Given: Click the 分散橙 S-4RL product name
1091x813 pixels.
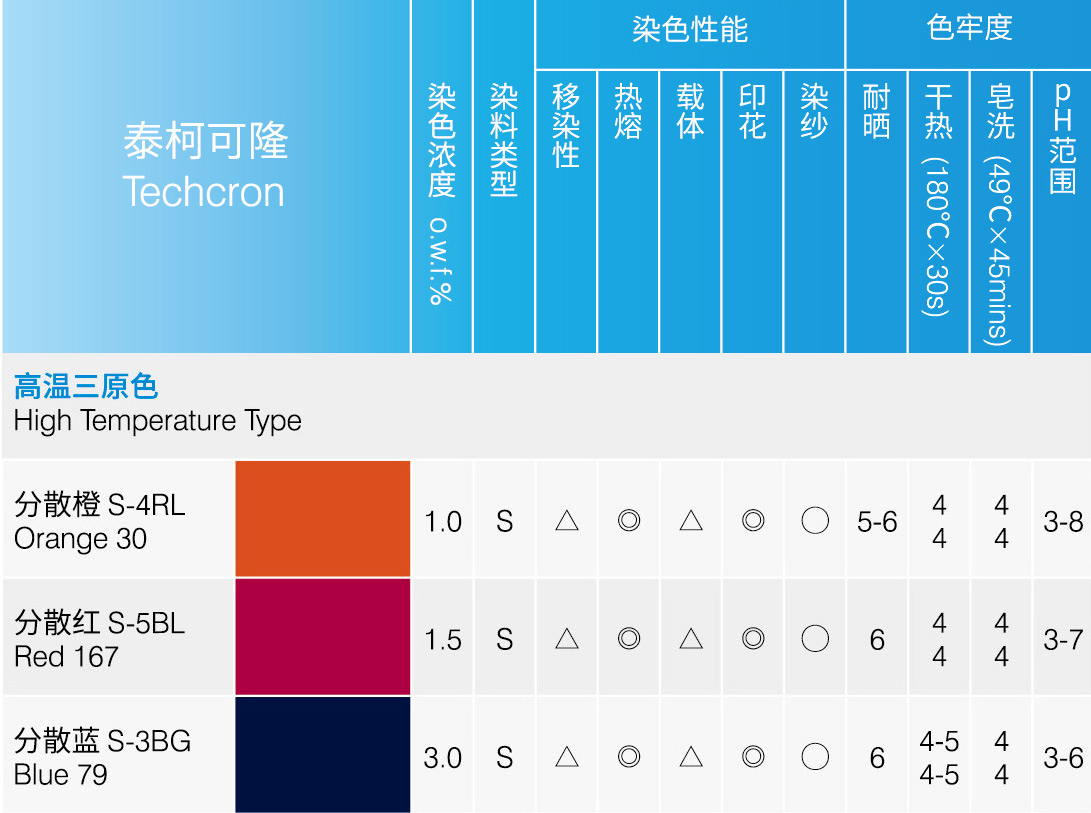Looking at the screenshot, I should tap(100, 505).
